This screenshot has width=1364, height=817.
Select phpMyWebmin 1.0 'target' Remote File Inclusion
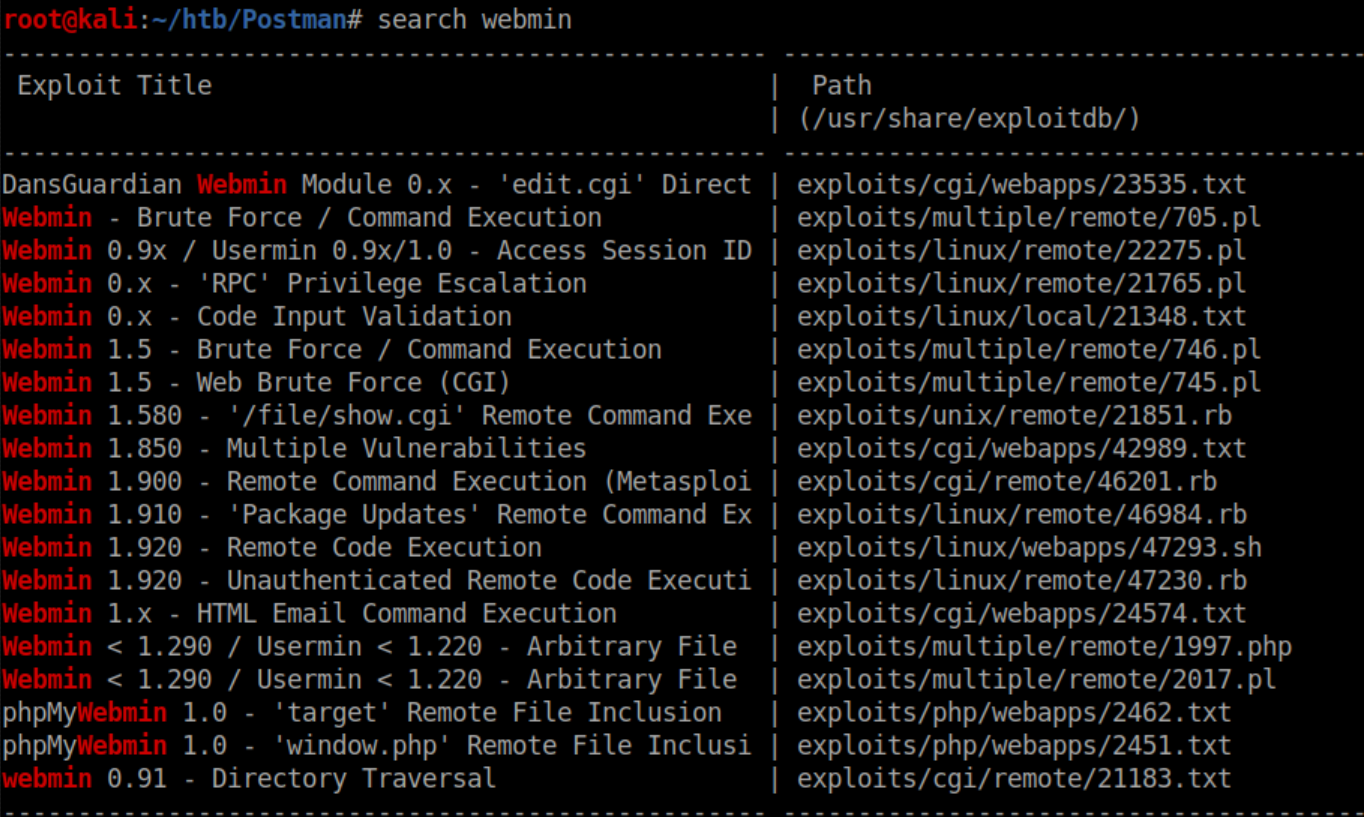[361, 713]
